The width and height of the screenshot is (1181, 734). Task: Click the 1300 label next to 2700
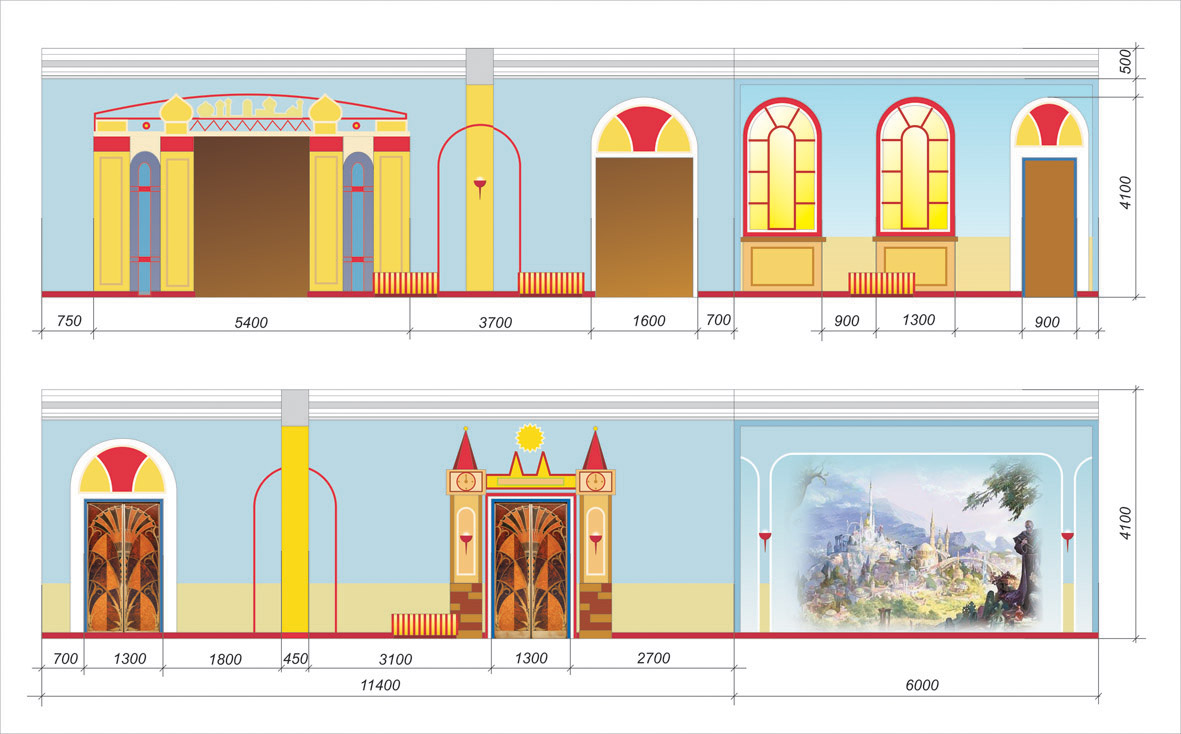tap(530, 658)
